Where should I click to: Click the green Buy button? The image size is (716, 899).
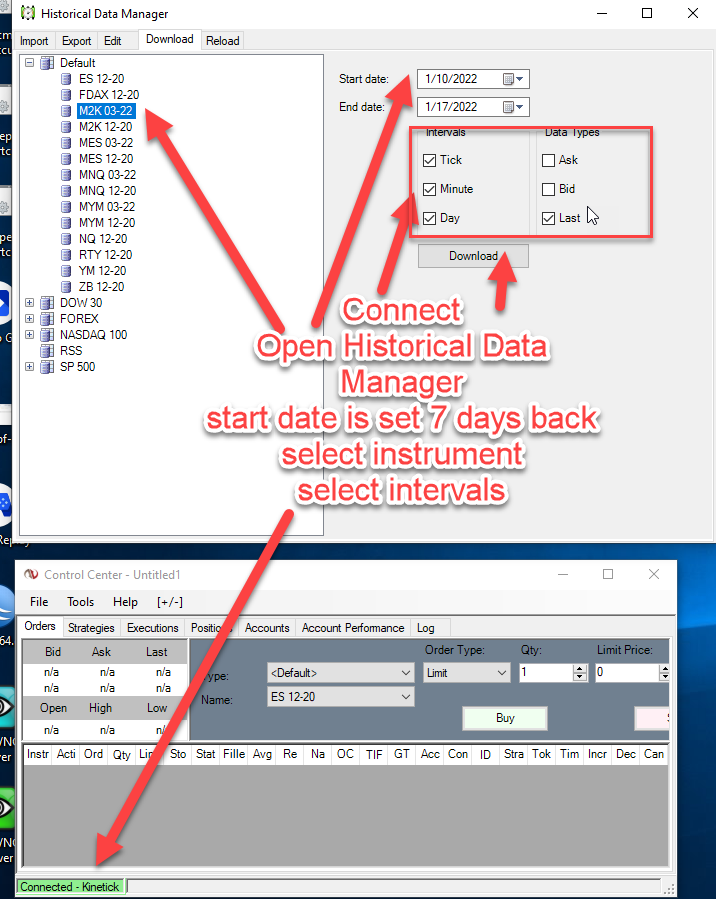pos(505,718)
